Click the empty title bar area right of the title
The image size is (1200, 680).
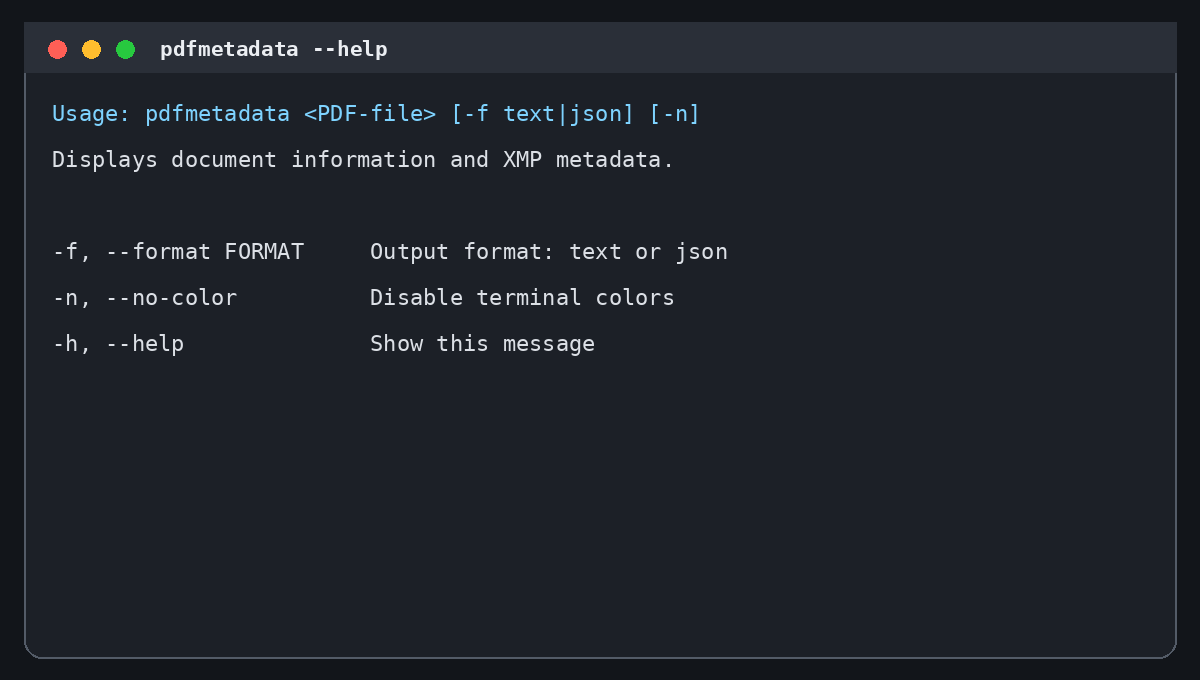pyautogui.click(x=780, y=49)
